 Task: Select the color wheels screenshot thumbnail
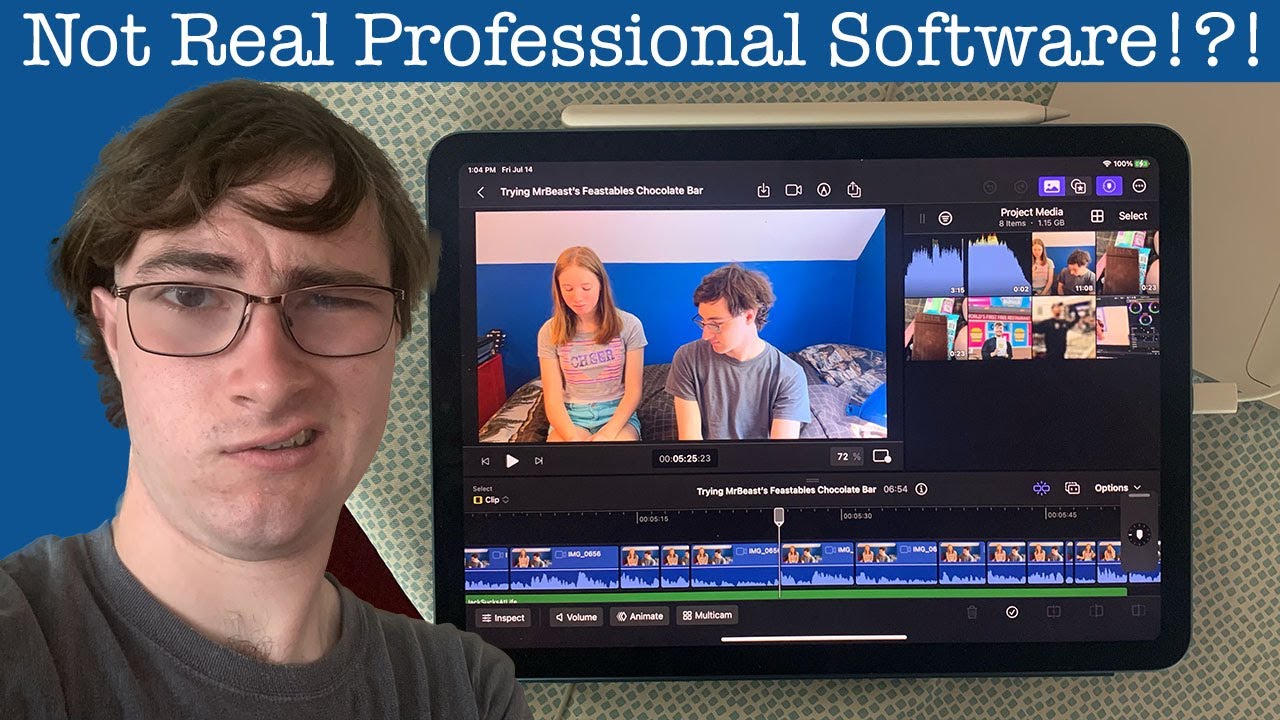tap(1127, 329)
